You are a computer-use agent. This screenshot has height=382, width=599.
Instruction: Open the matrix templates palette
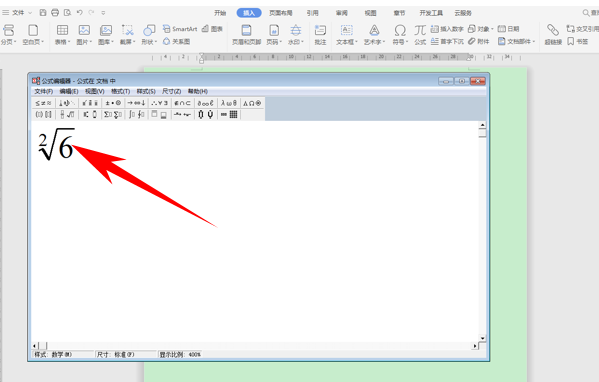pos(229,114)
